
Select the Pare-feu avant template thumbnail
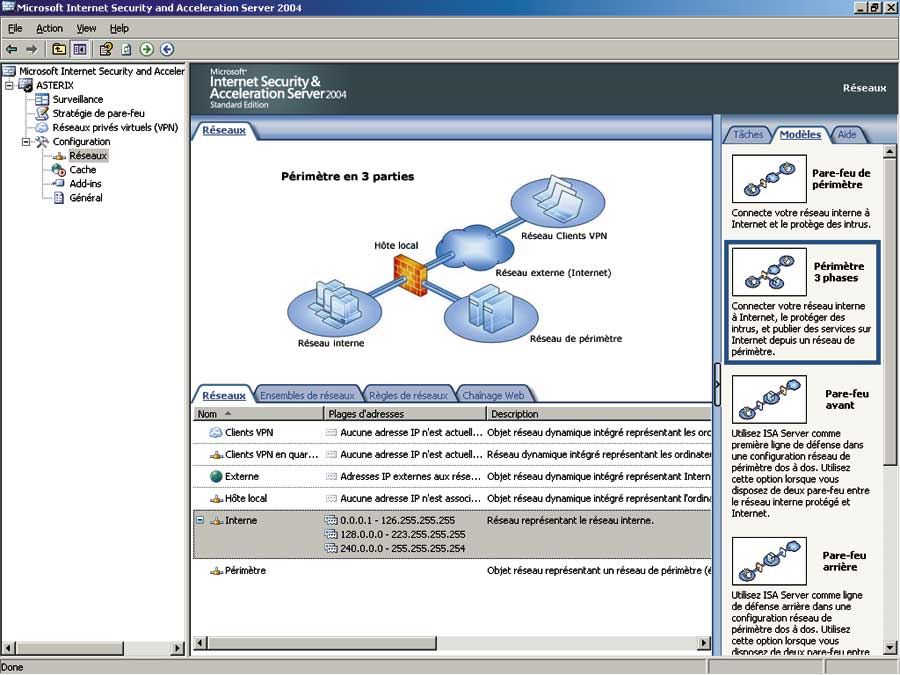[769, 399]
